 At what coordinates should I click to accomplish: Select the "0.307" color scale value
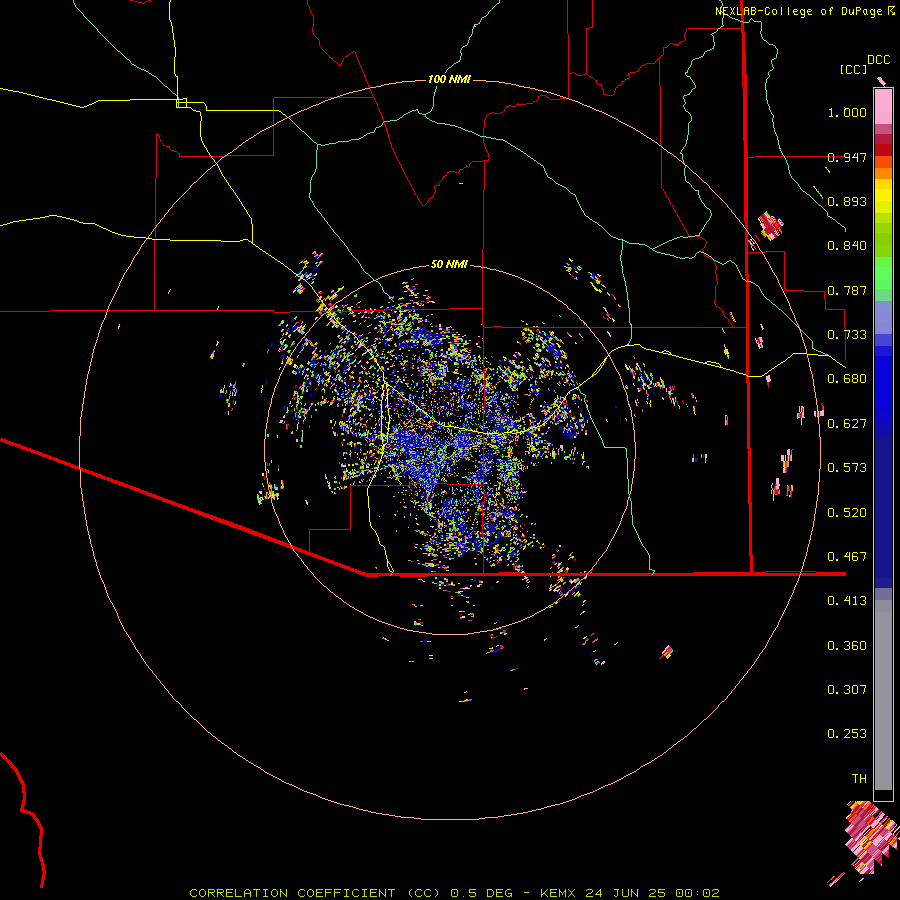pos(847,690)
